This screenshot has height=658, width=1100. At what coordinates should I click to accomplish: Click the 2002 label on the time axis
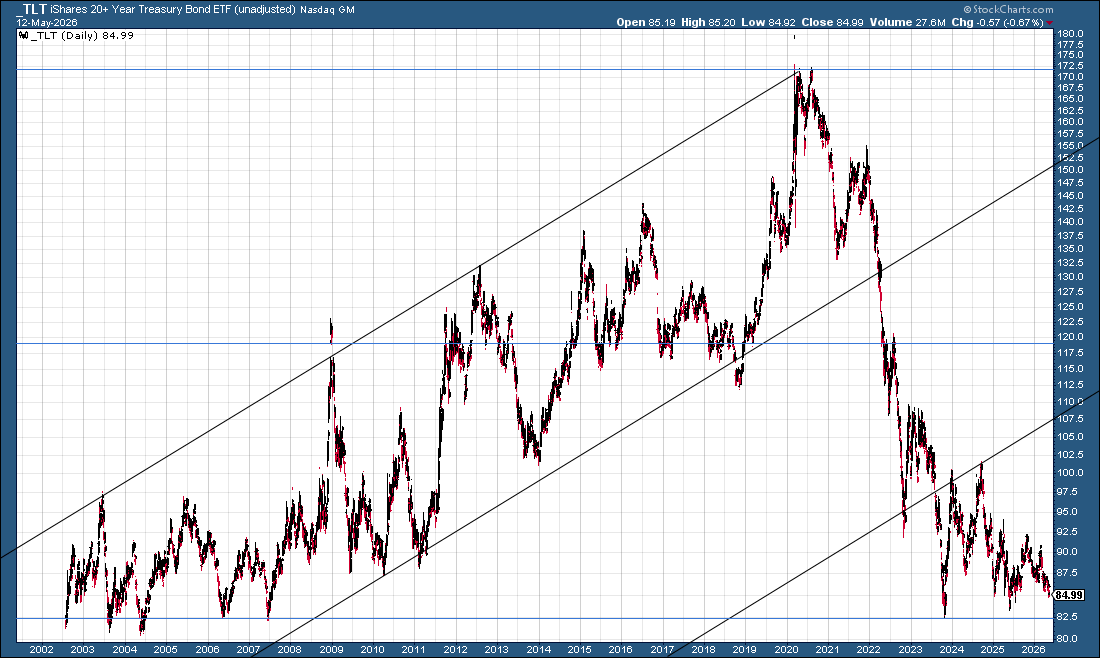41,649
